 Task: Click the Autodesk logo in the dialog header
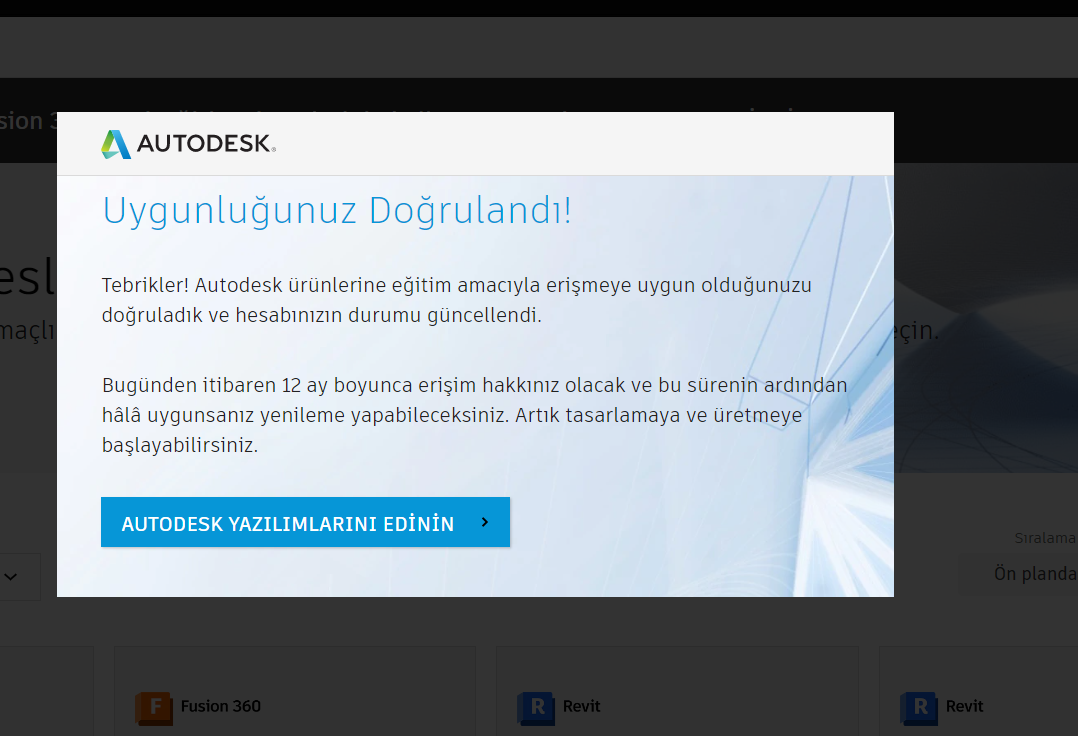(x=188, y=144)
